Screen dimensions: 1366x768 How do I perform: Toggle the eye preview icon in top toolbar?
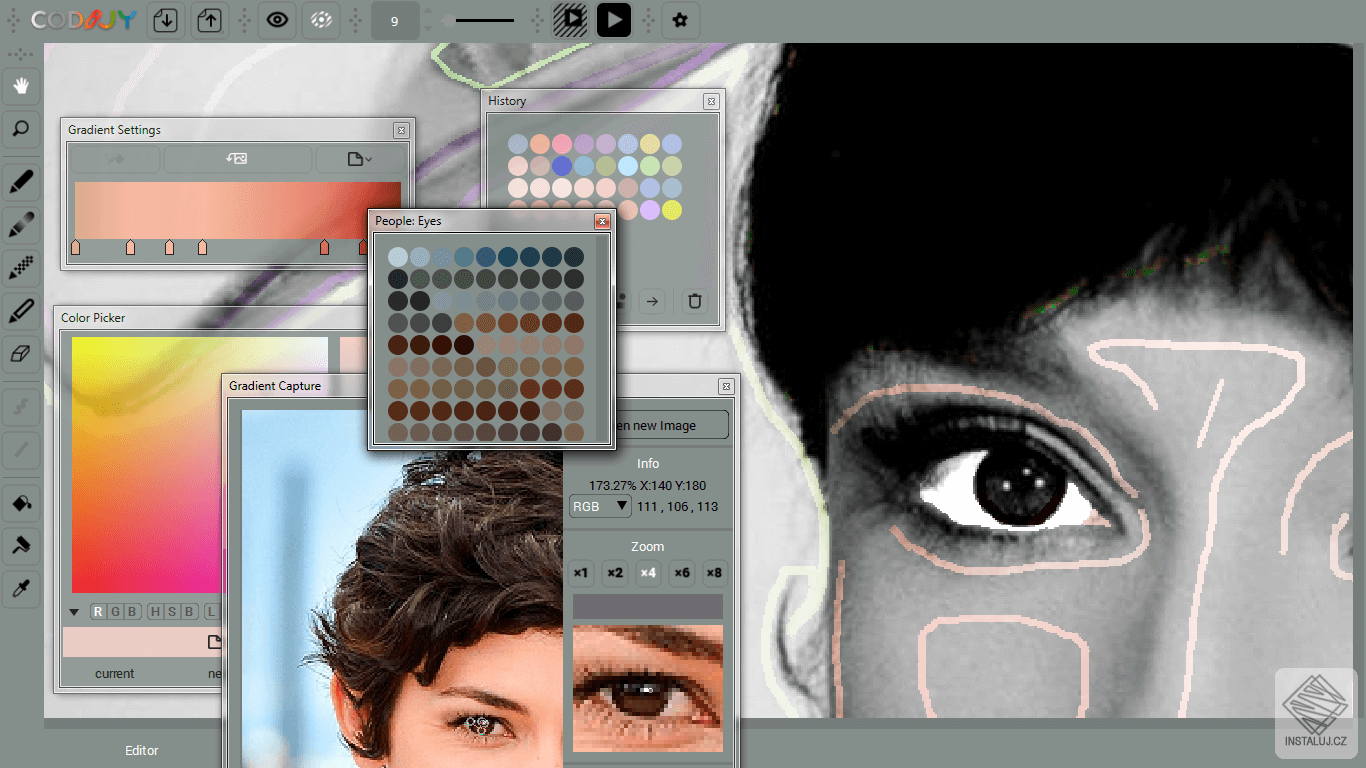(x=277, y=20)
